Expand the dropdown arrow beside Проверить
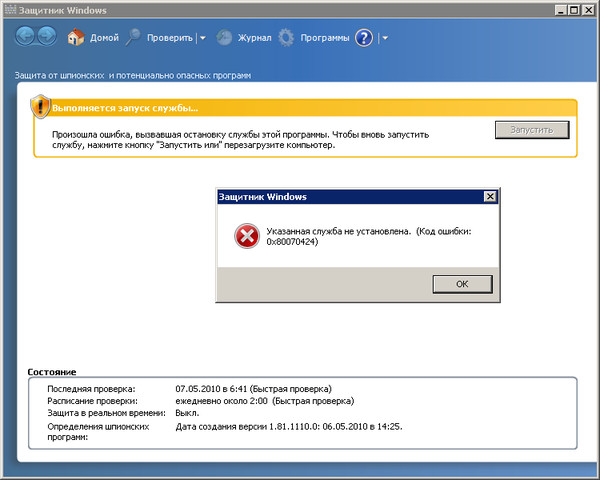Image resolution: width=600 pixels, height=480 pixels. coord(201,39)
